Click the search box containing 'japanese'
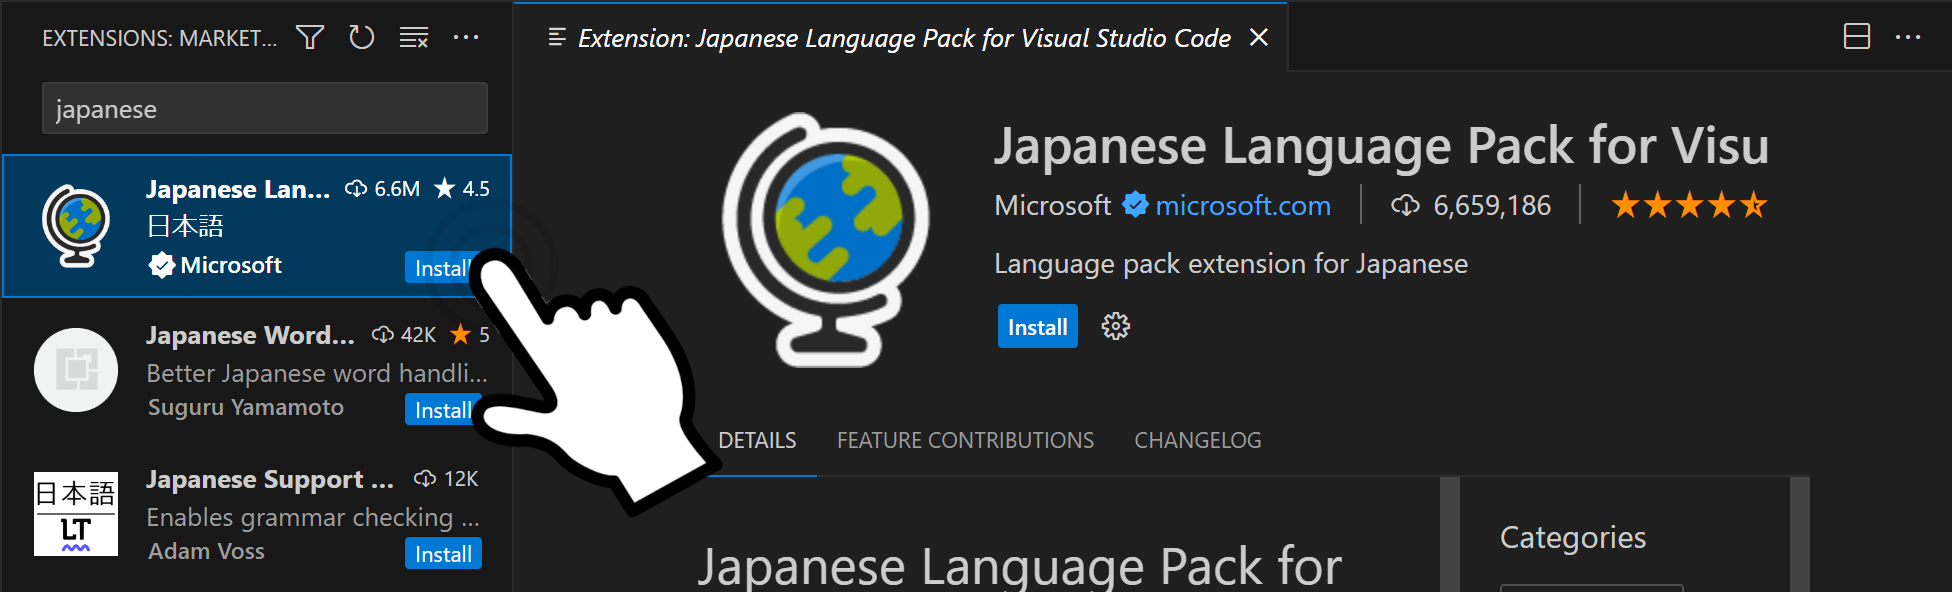The width and height of the screenshot is (1952, 592). (264, 108)
